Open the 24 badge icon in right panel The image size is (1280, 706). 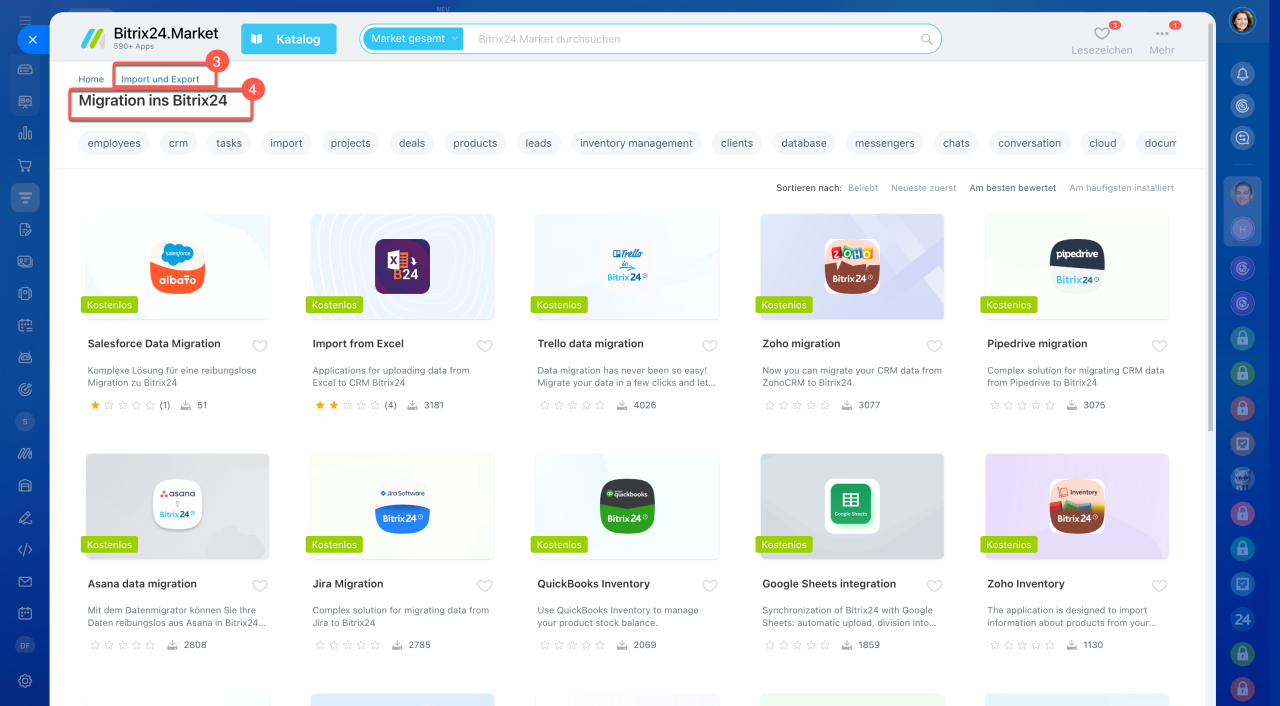(x=1242, y=619)
